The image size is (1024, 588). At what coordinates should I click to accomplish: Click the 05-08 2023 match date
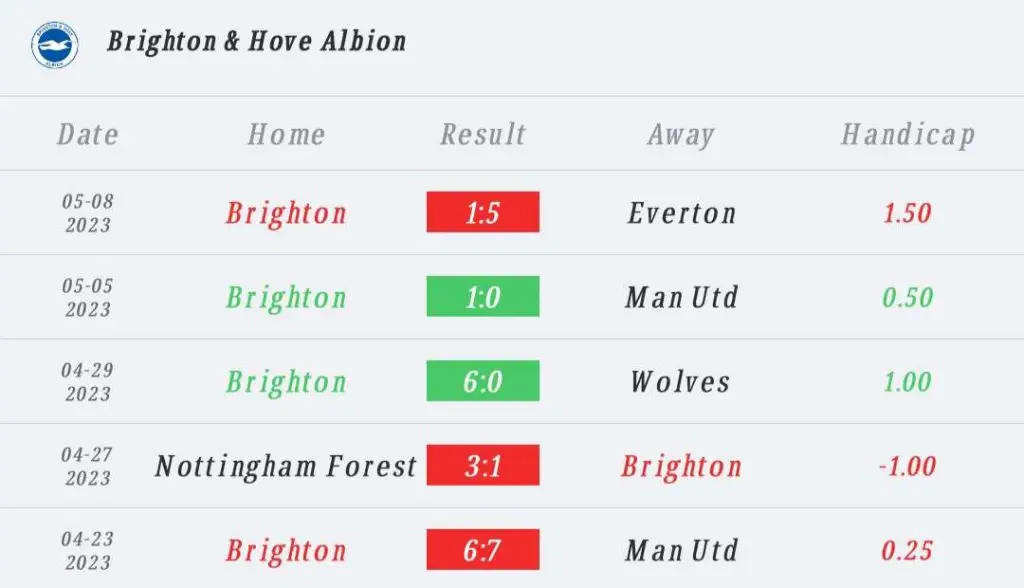point(88,213)
